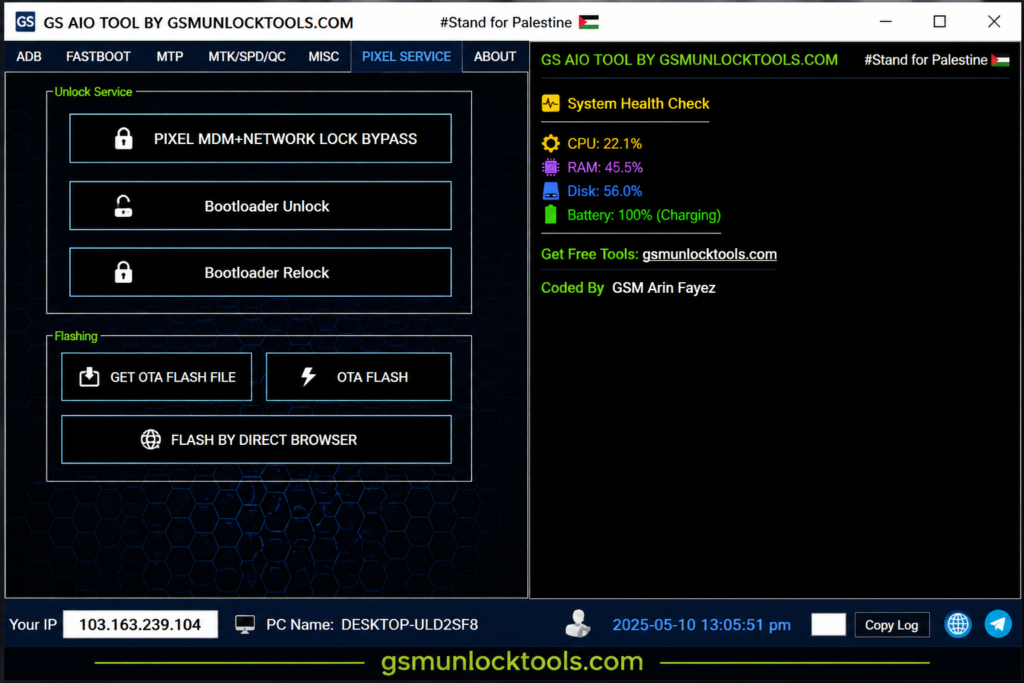Click FLASH BY DIRECT BROWSER button
This screenshot has width=1024, height=683.
point(257,439)
